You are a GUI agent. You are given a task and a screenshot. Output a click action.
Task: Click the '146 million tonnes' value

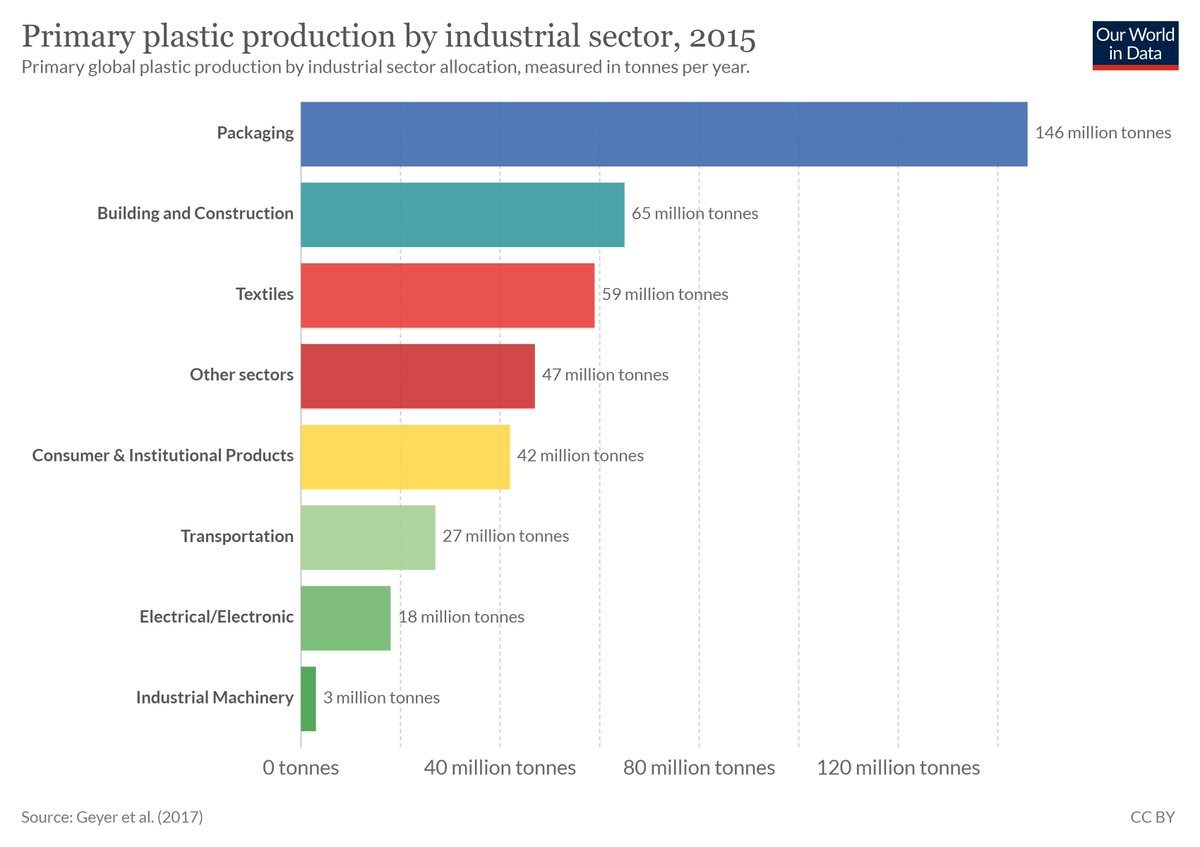coord(1103,133)
